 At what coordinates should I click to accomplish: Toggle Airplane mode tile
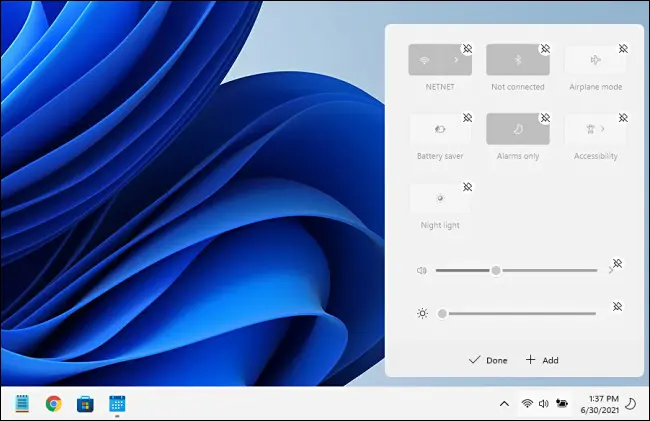click(595, 60)
